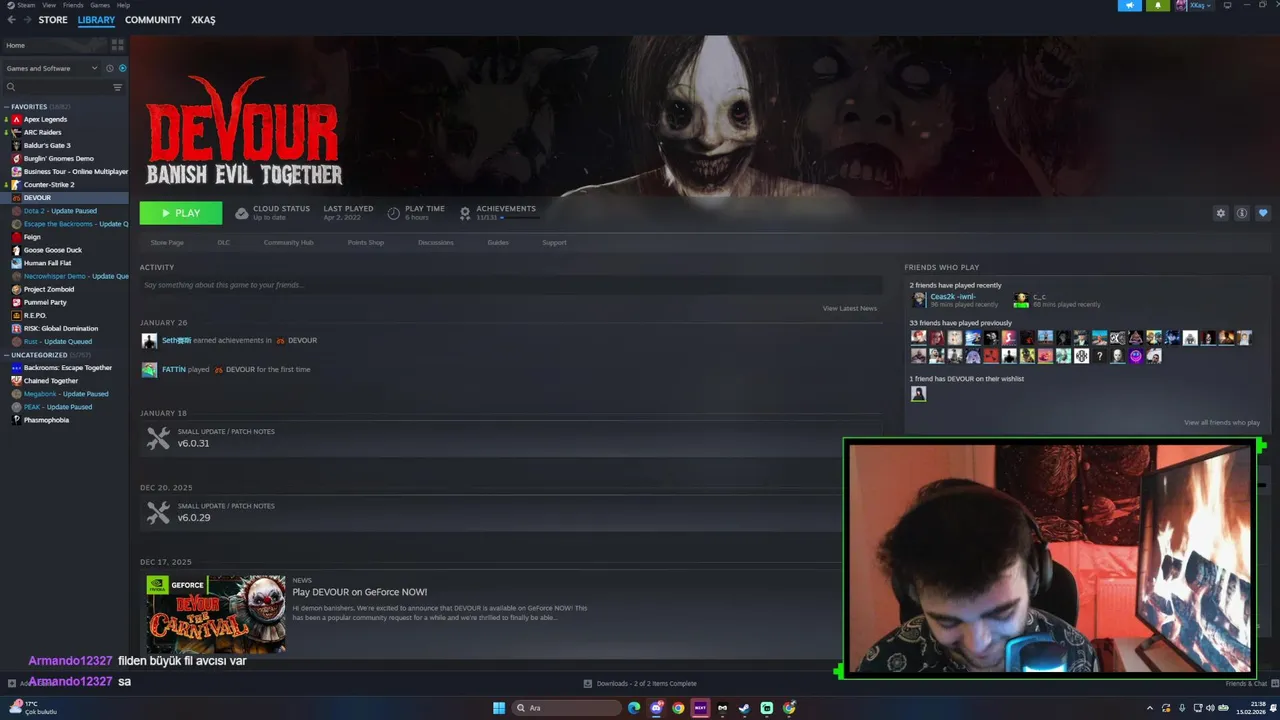
Task: Open the advanced library filter options
Action: [x=117, y=87]
